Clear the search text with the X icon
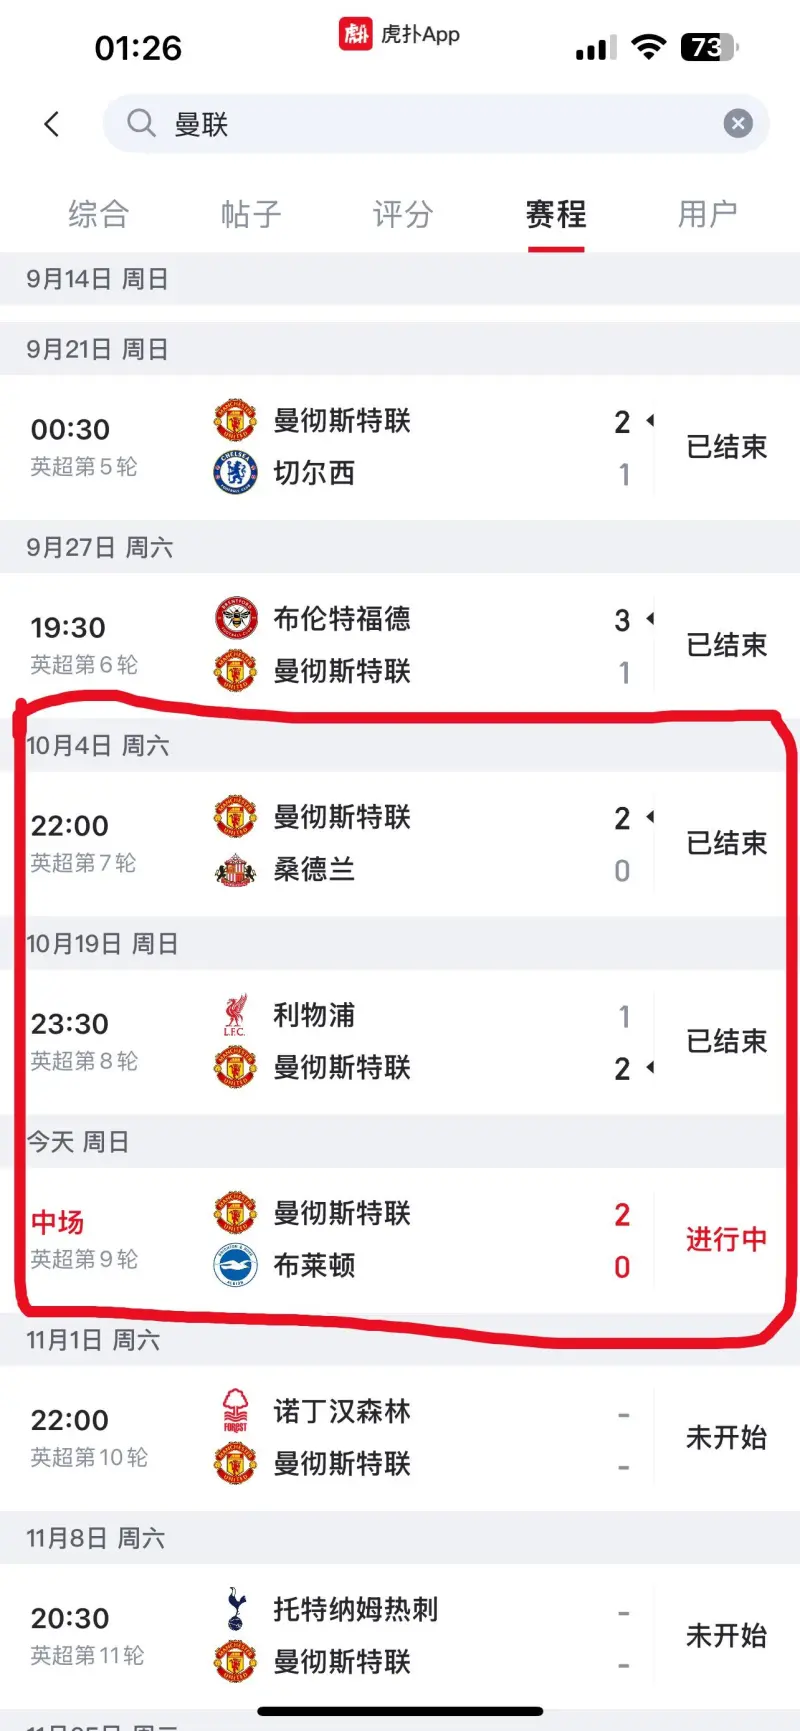The height and width of the screenshot is (1731, 800). pyautogui.click(x=738, y=124)
